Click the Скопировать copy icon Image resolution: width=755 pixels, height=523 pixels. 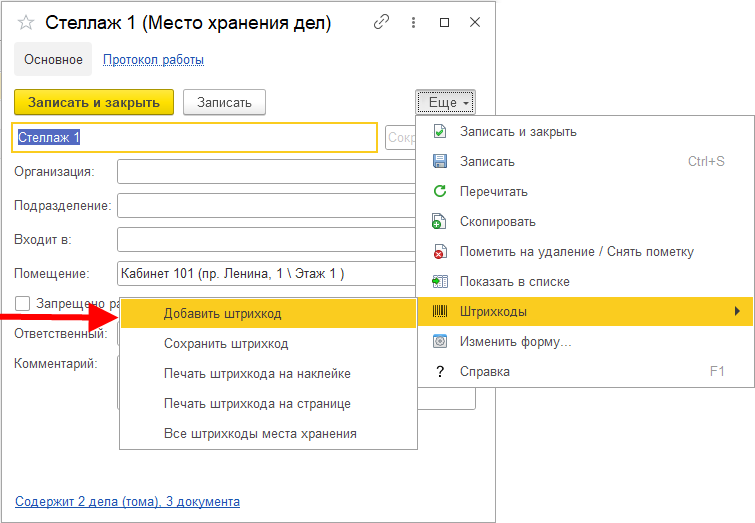[439, 222]
